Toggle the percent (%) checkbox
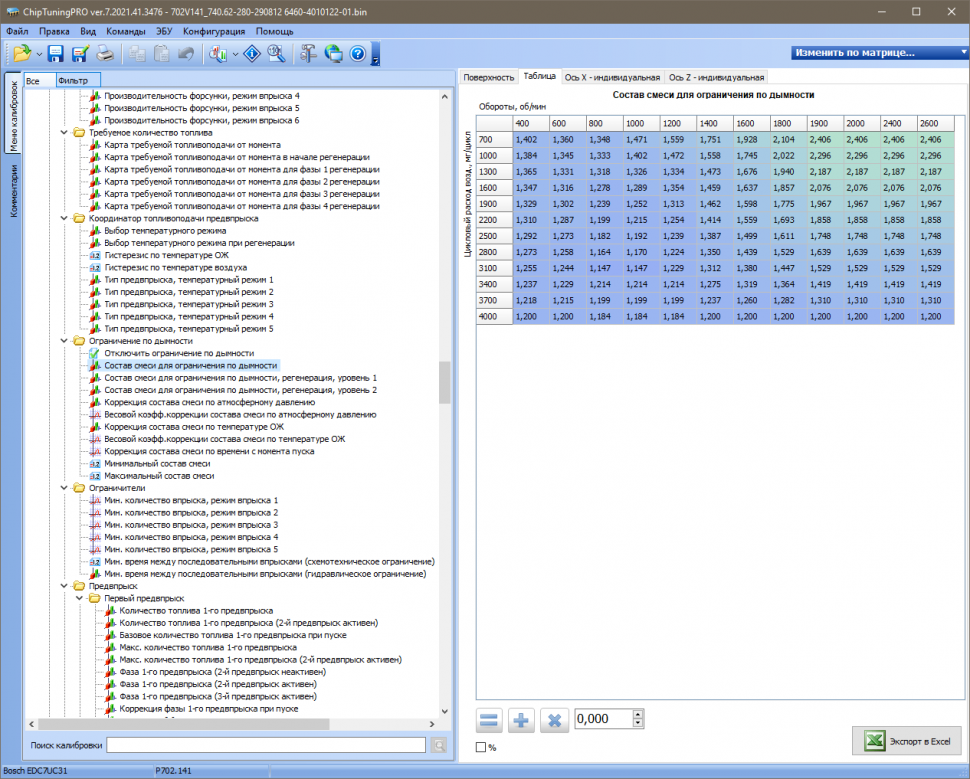 click(x=481, y=747)
